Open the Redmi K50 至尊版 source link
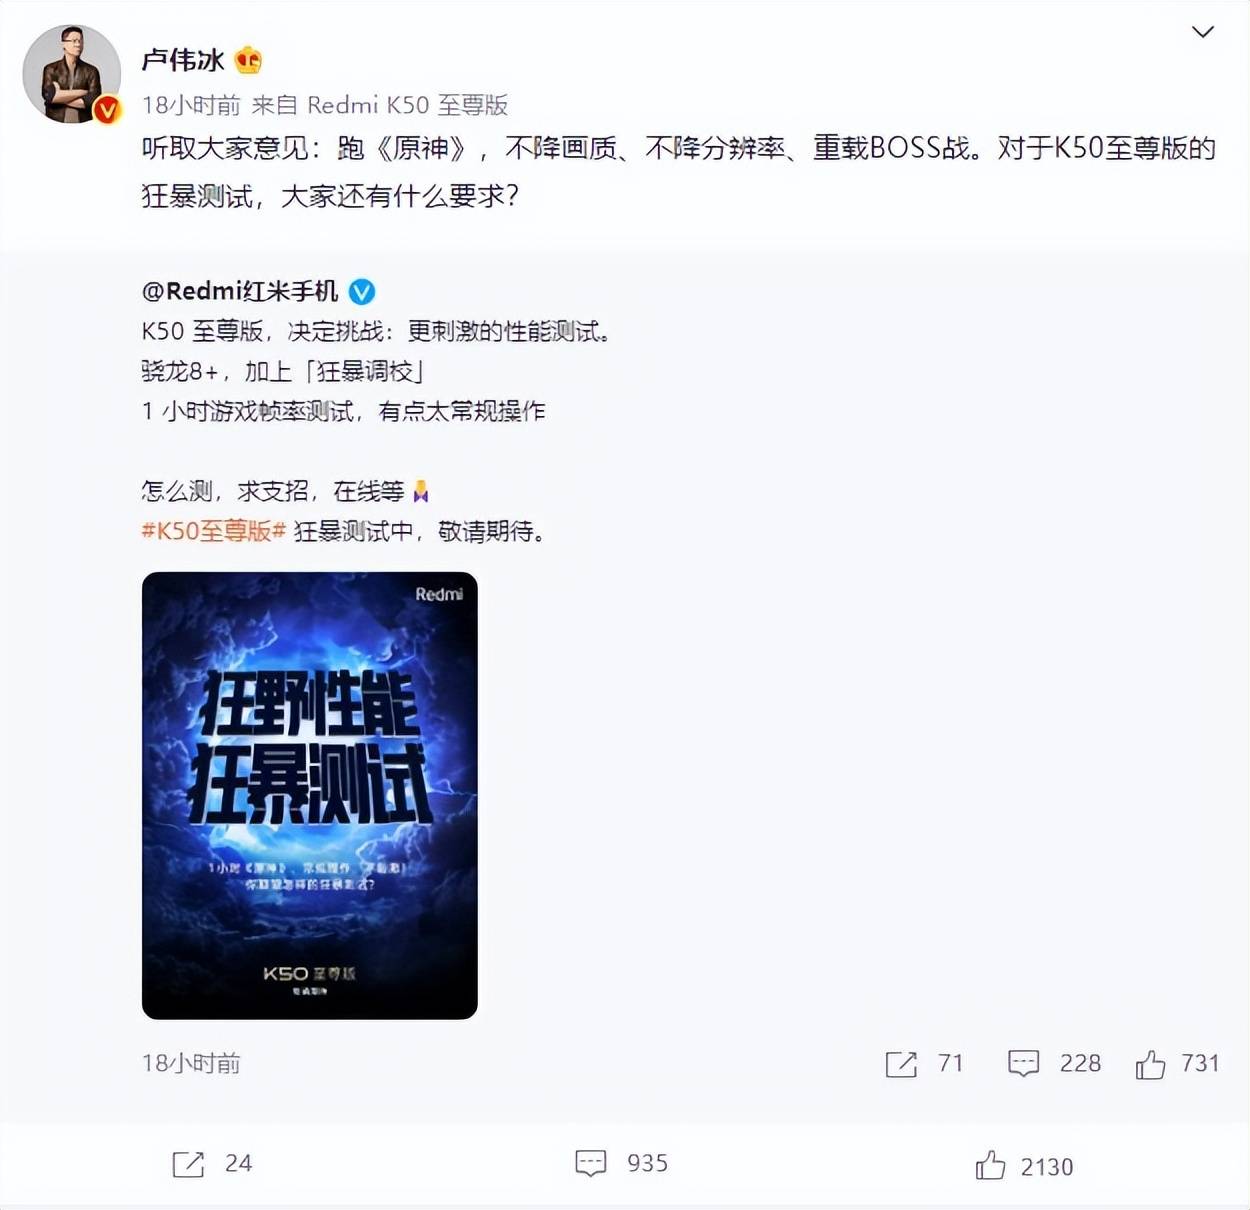 point(408,105)
